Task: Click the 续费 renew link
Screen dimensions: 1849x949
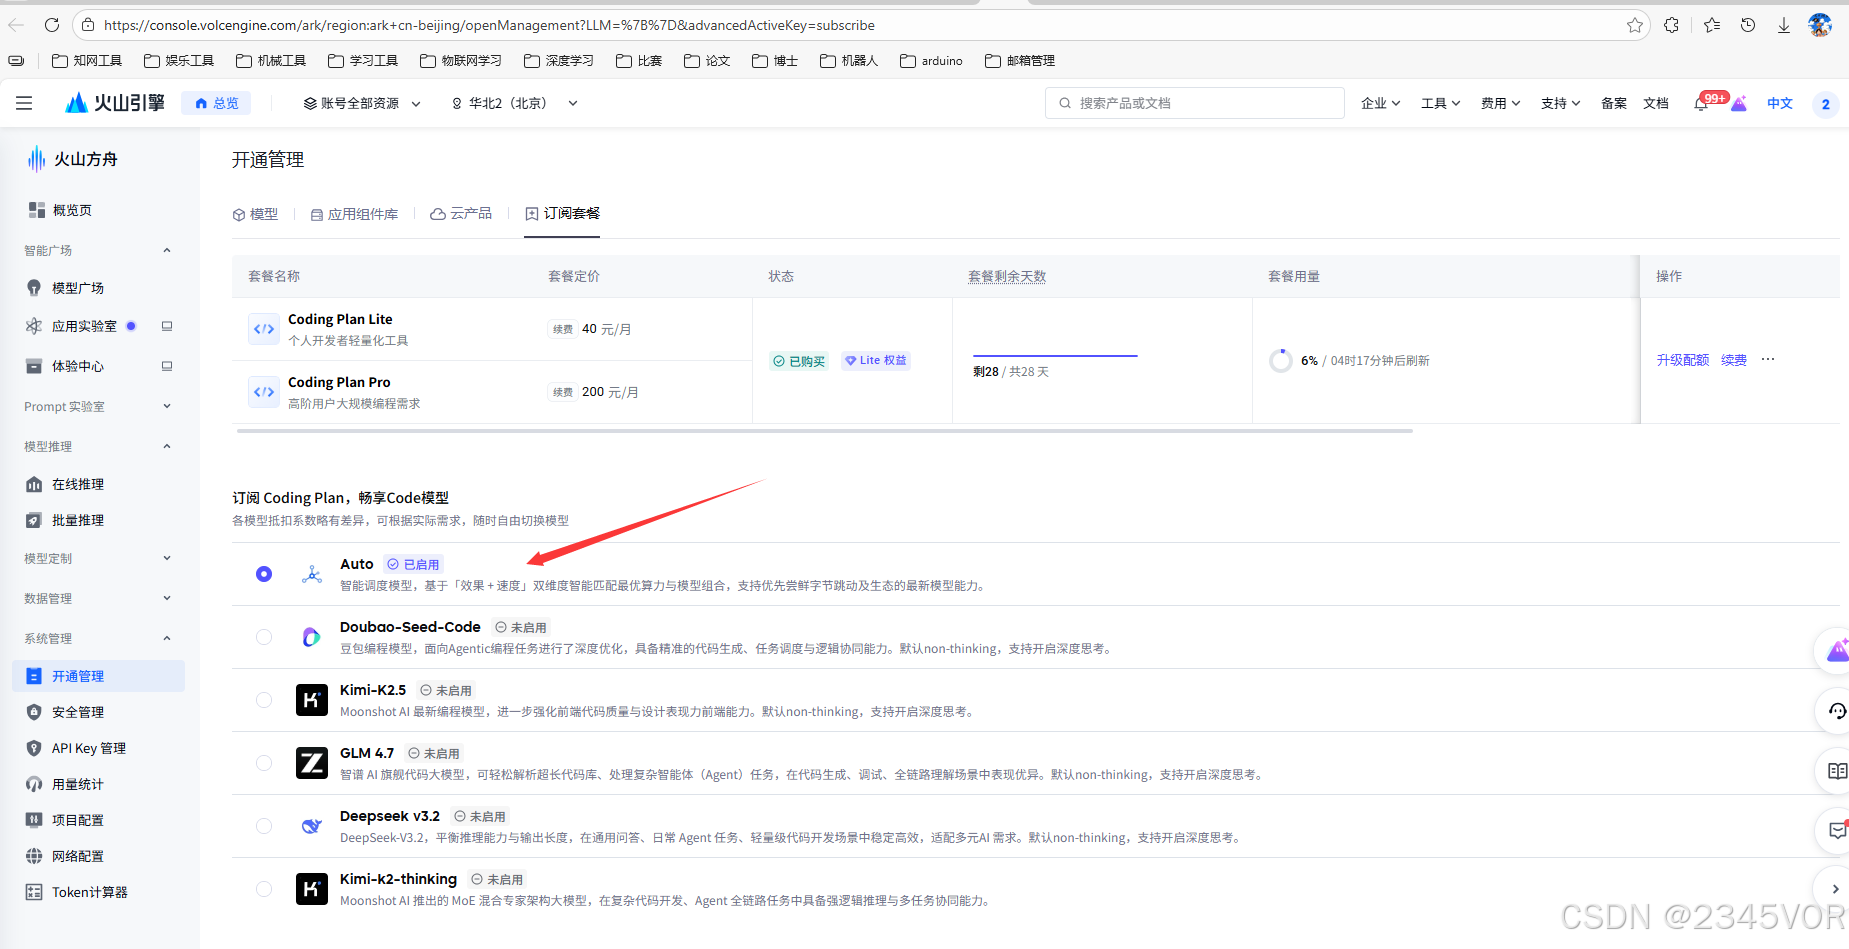Action: pos(1733,360)
